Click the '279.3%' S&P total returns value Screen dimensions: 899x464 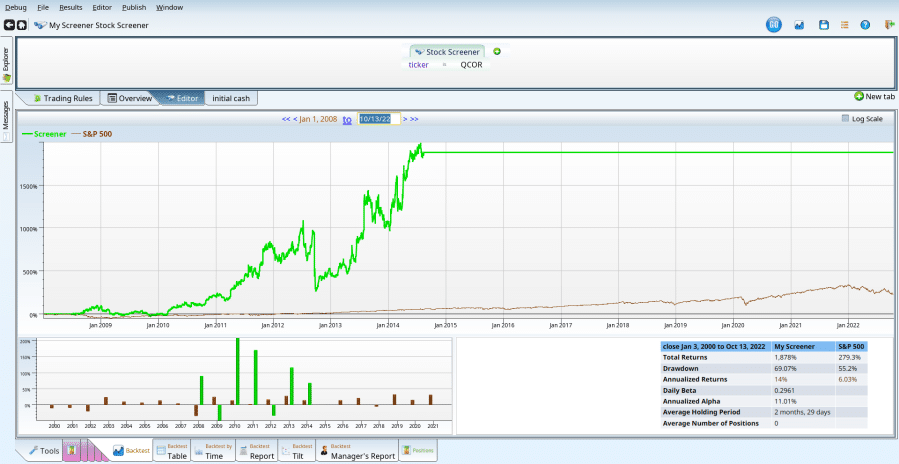tap(849, 357)
